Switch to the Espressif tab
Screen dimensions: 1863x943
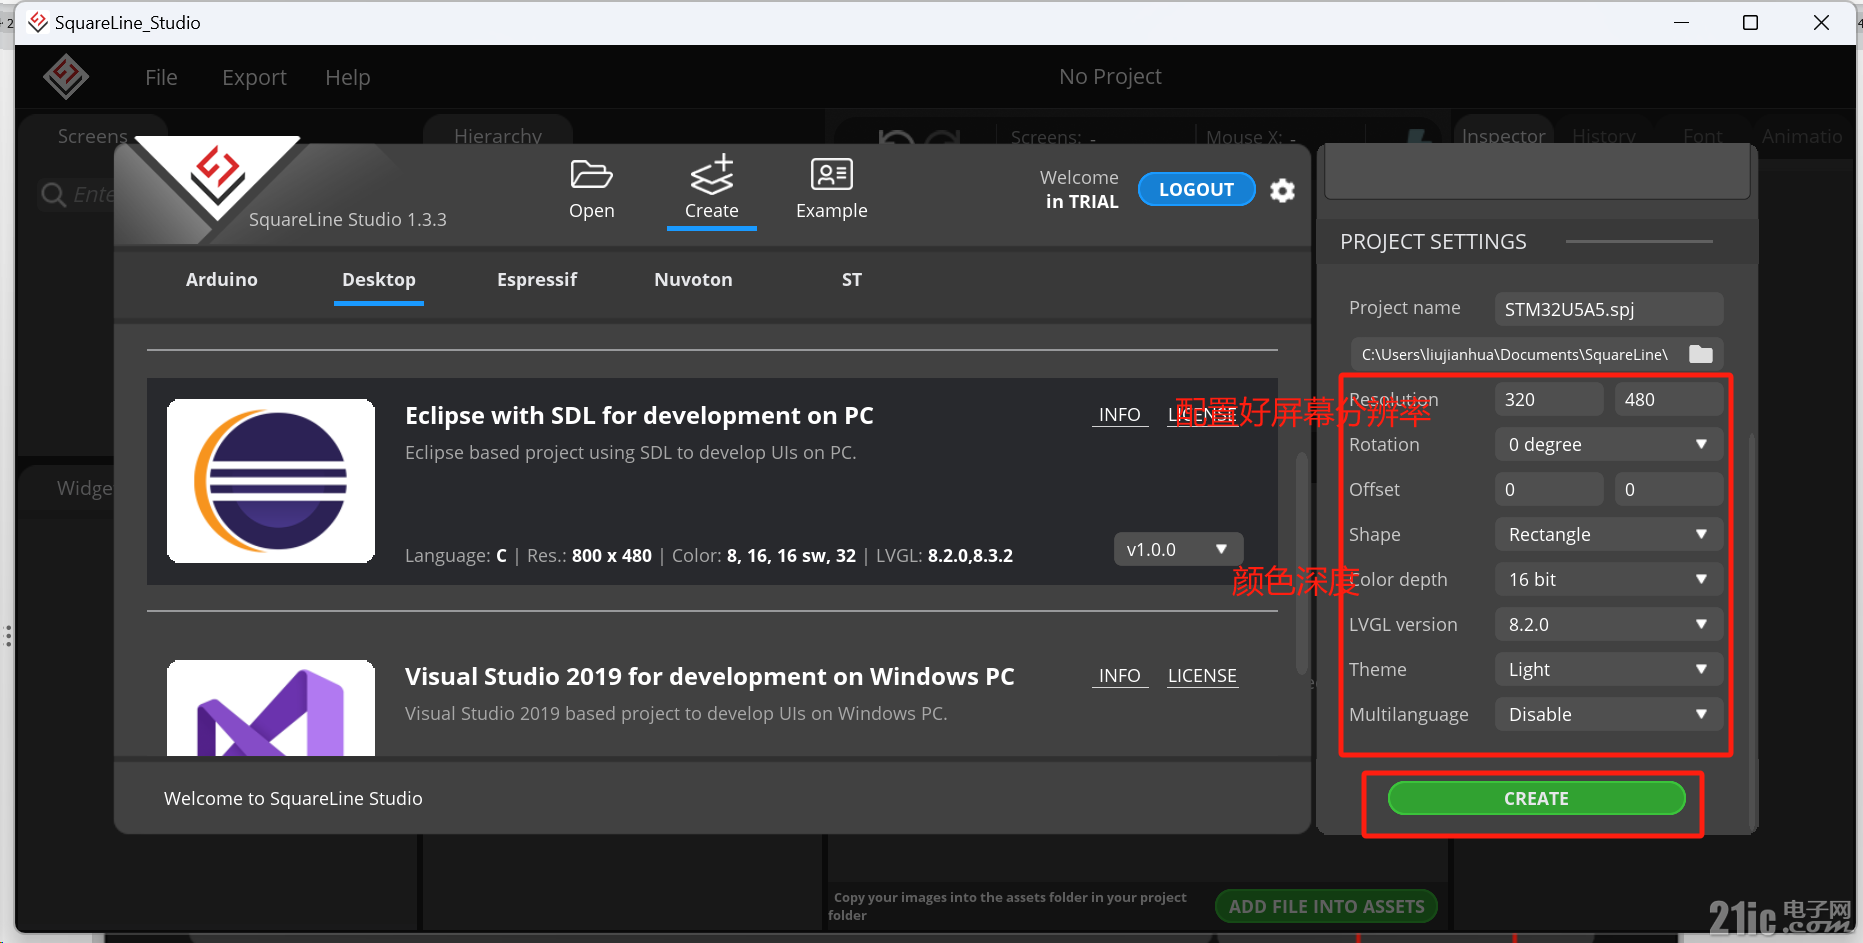tap(537, 280)
